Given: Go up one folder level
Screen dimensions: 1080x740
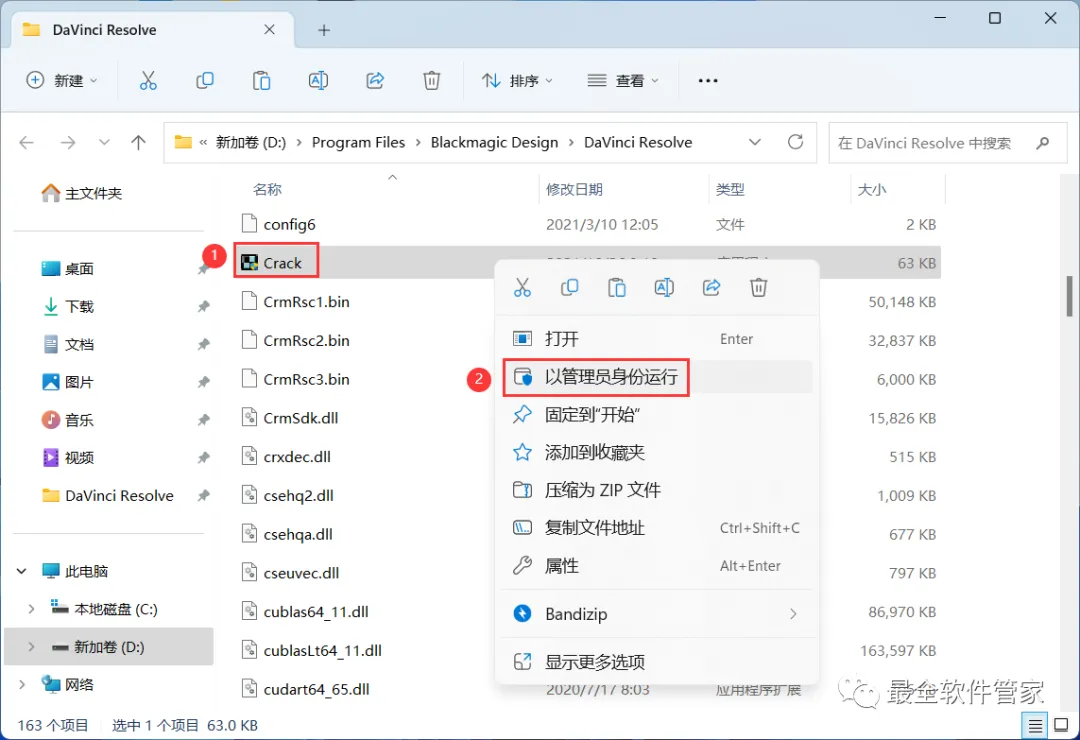Looking at the screenshot, I should coord(138,143).
